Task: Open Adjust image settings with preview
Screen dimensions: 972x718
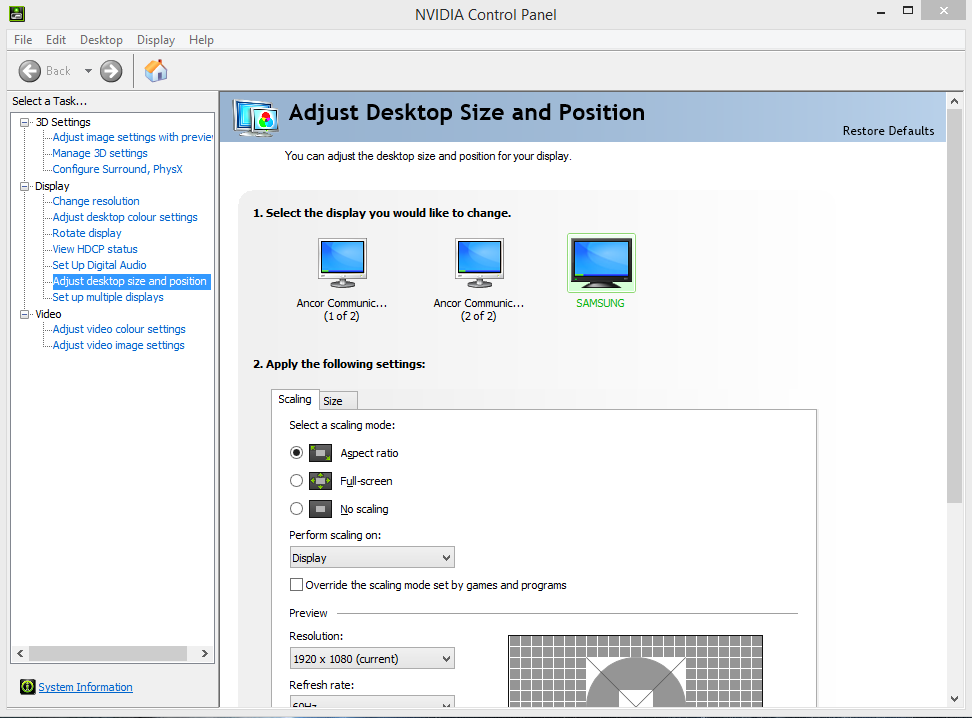Action: pos(133,137)
